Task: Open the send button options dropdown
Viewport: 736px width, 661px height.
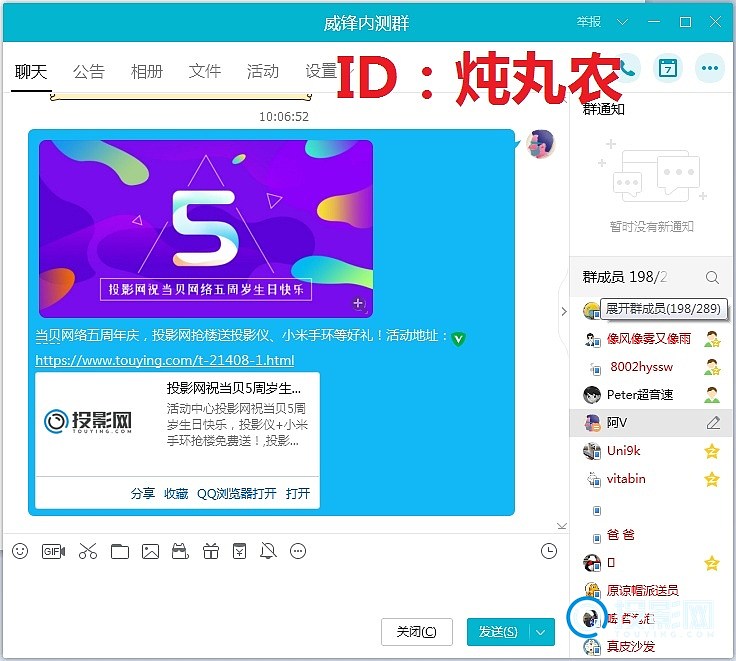Action: click(541, 632)
